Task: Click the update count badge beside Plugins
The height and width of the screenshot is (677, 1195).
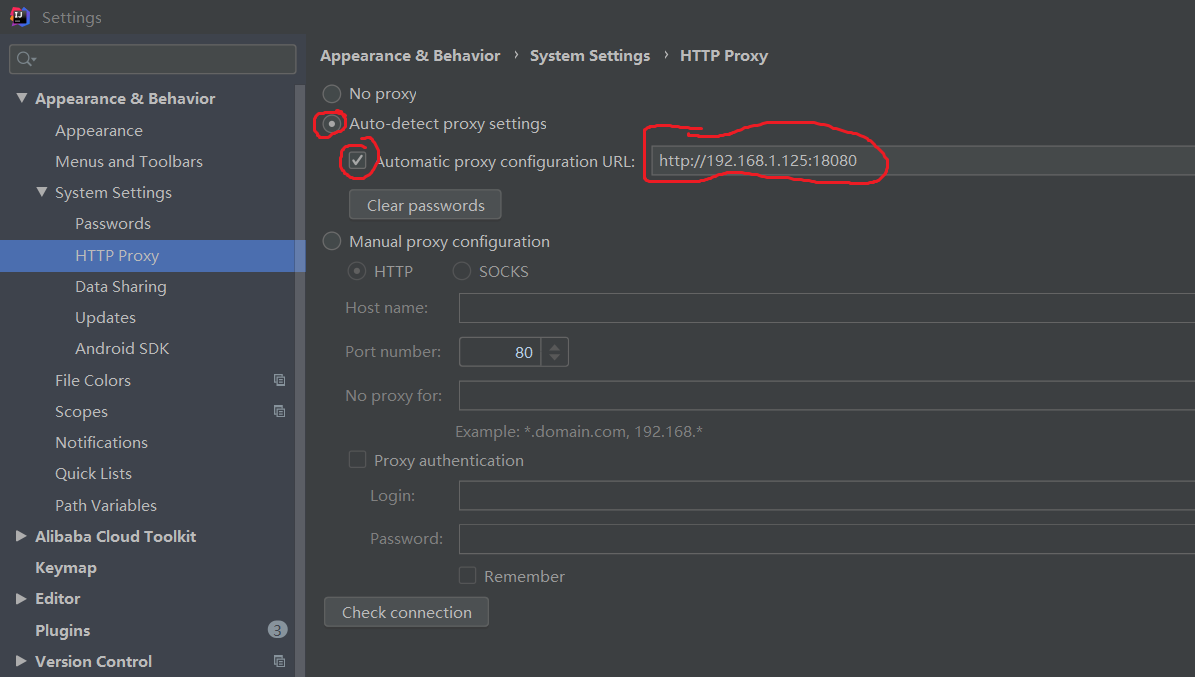Action: (x=280, y=630)
